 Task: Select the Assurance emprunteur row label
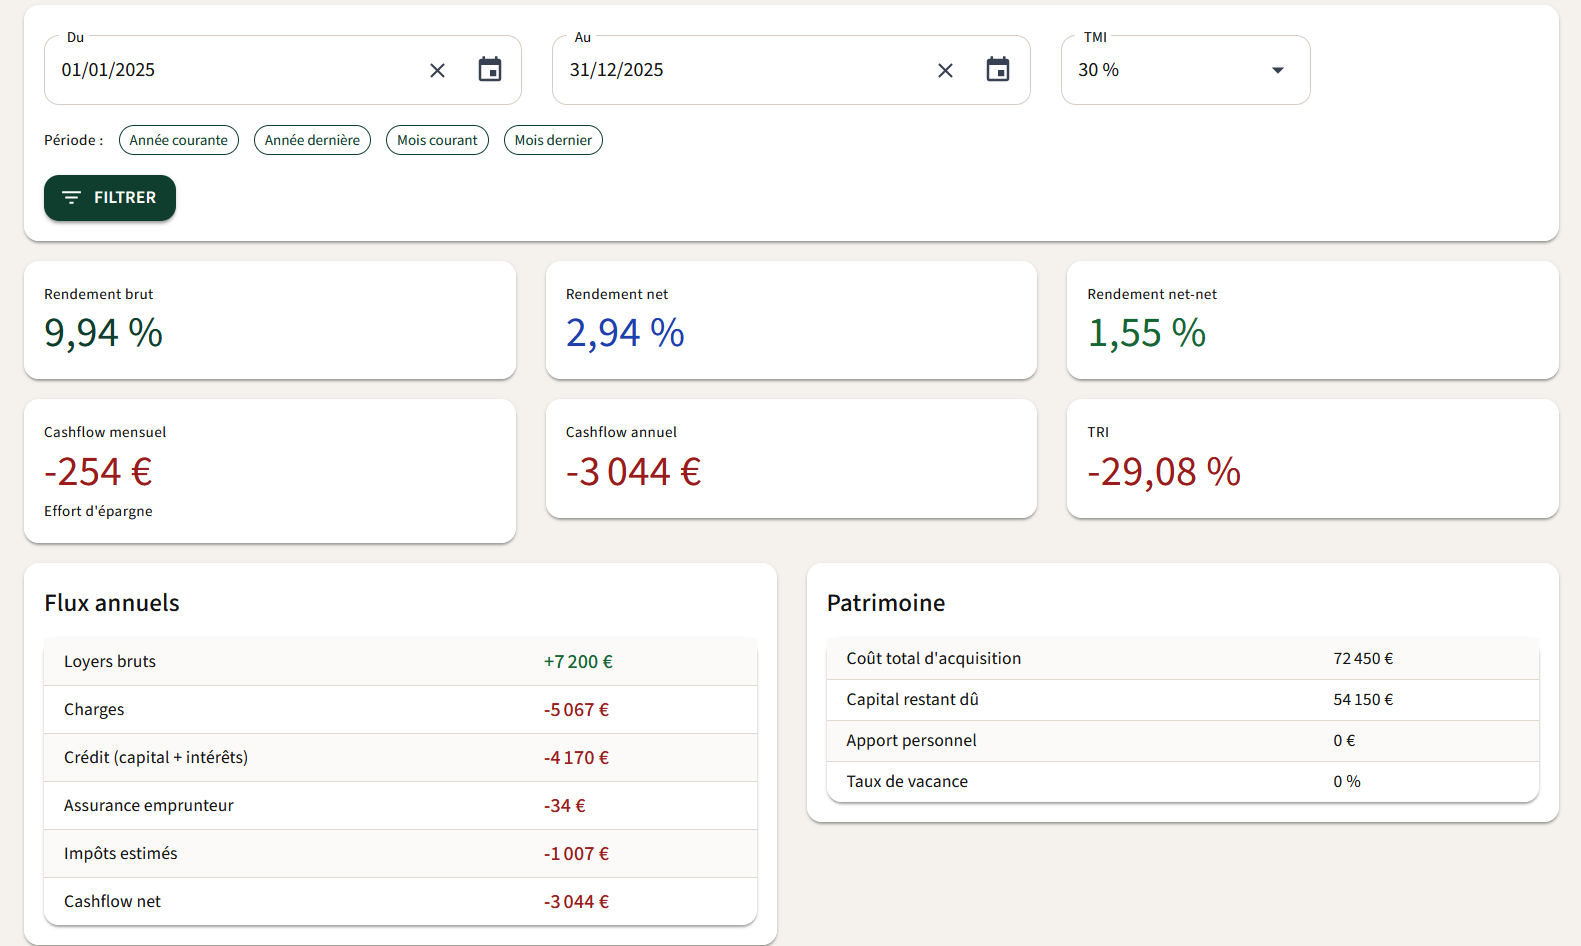tap(149, 806)
